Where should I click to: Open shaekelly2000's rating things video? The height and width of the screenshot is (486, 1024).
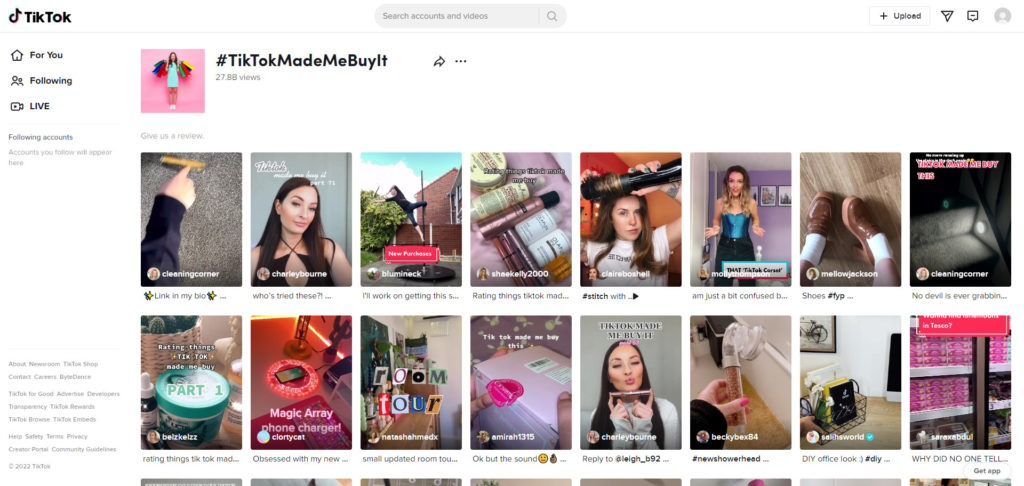click(520, 219)
